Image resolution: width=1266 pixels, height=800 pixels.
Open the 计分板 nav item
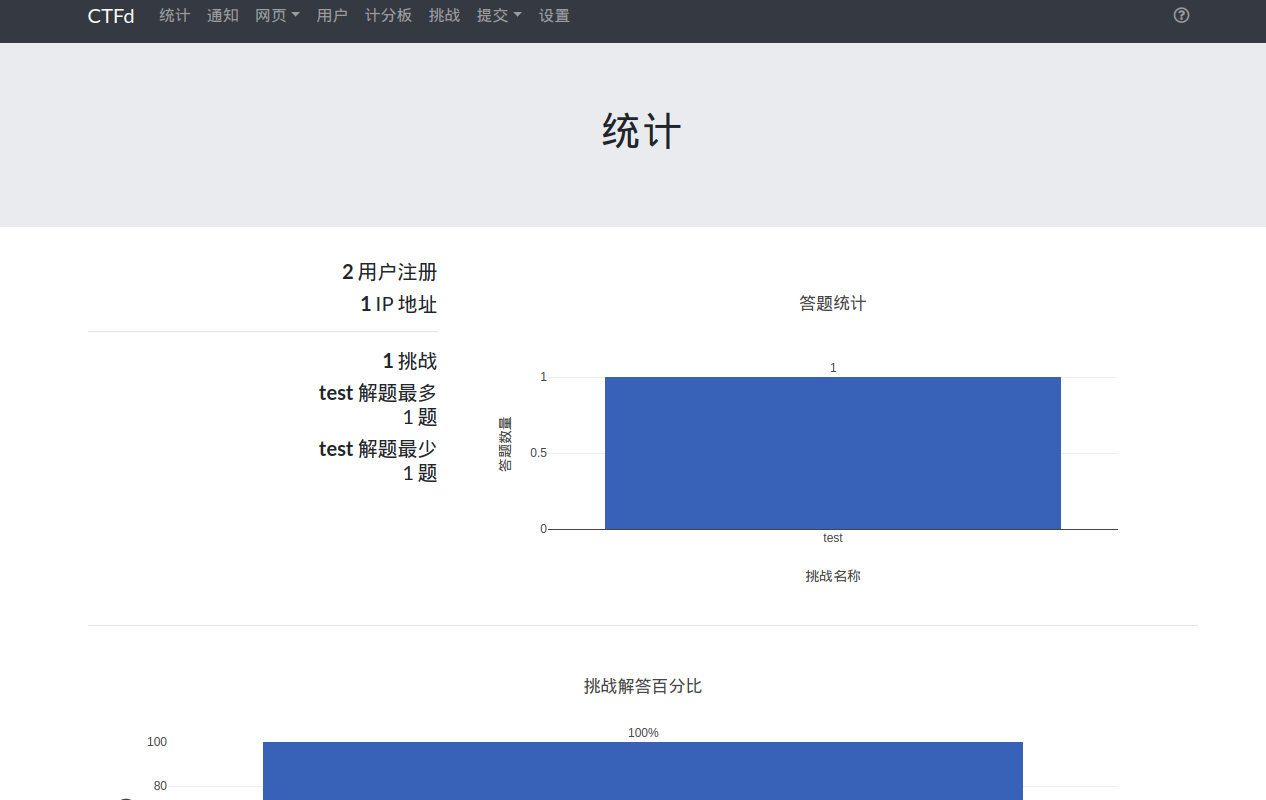coord(388,16)
